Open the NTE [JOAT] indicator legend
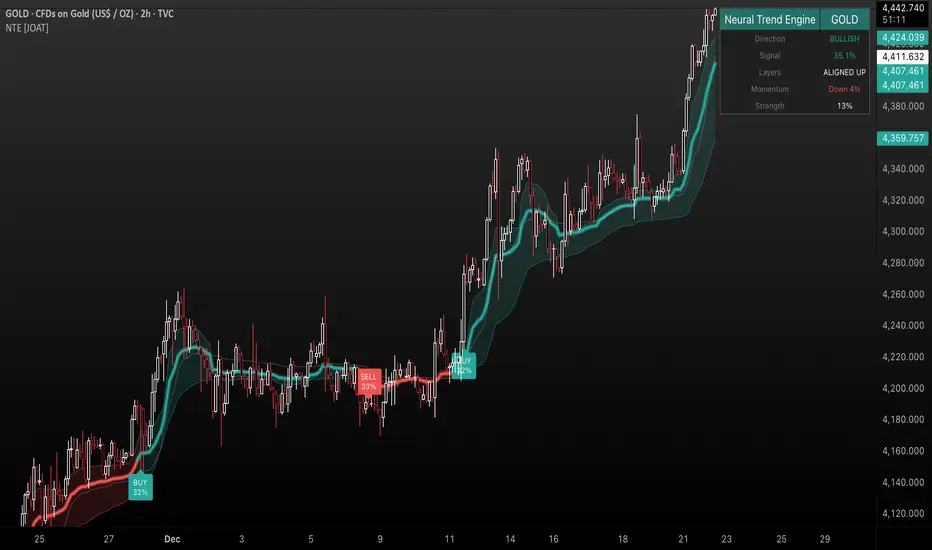This screenshot has width=932, height=550. pyautogui.click(x=27, y=28)
